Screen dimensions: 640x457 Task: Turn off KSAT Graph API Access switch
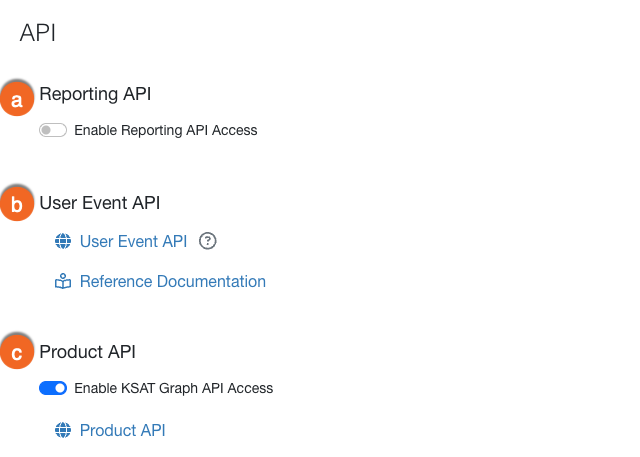point(53,388)
